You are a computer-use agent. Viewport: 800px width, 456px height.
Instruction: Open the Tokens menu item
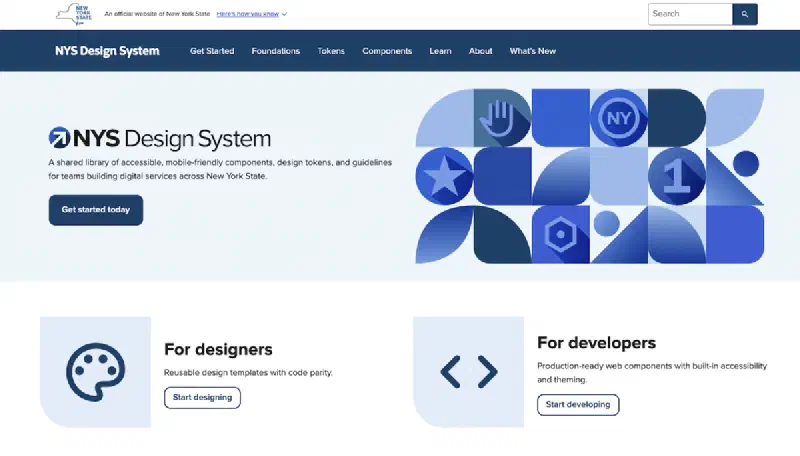point(331,51)
